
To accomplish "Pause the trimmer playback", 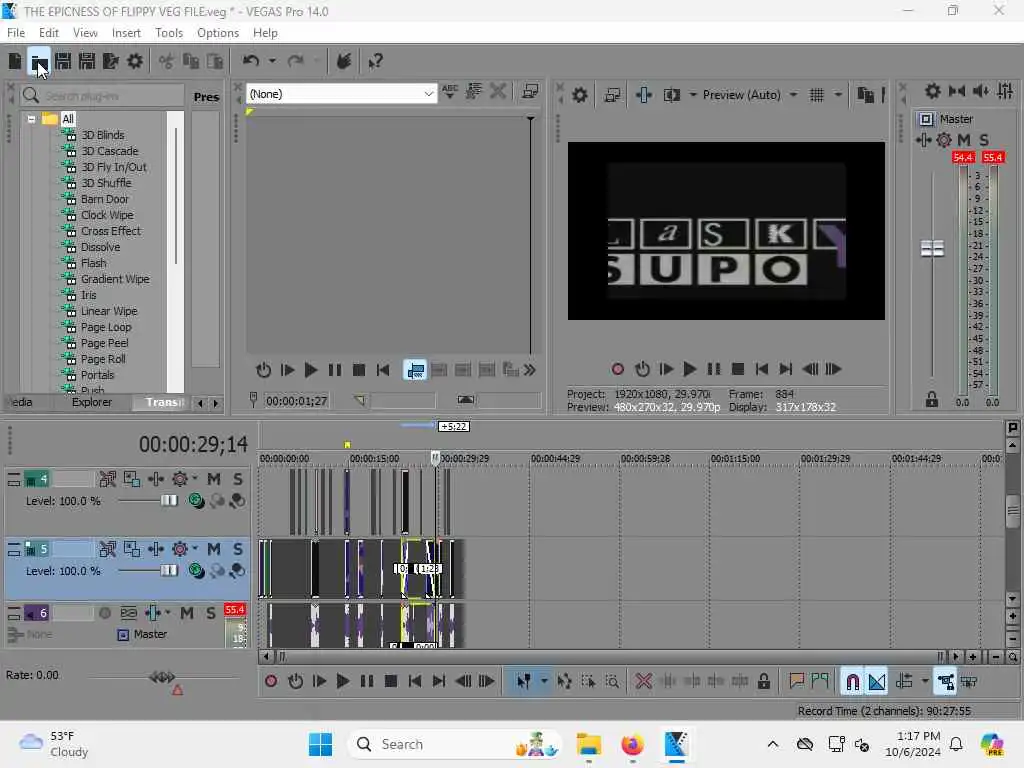I will [334, 370].
